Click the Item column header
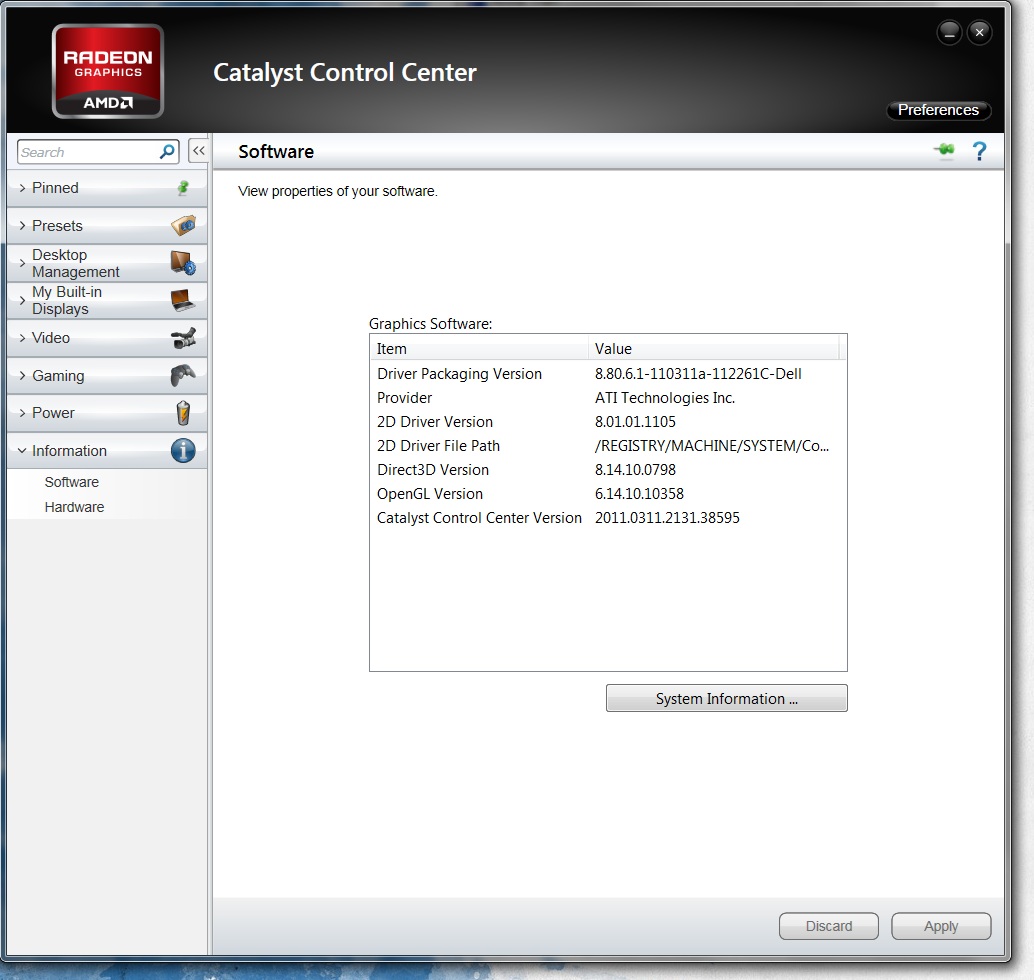Image resolution: width=1034 pixels, height=980 pixels. pos(479,348)
